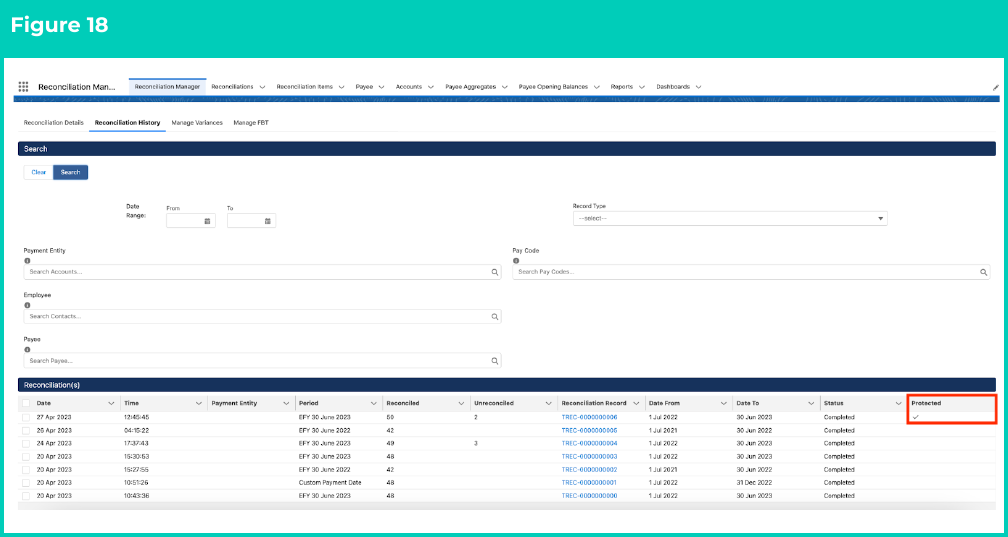Open record TREC-0000000005
The height and width of the screenshot is (537, 1008).
pyautogui.click(x=590, y=430)
